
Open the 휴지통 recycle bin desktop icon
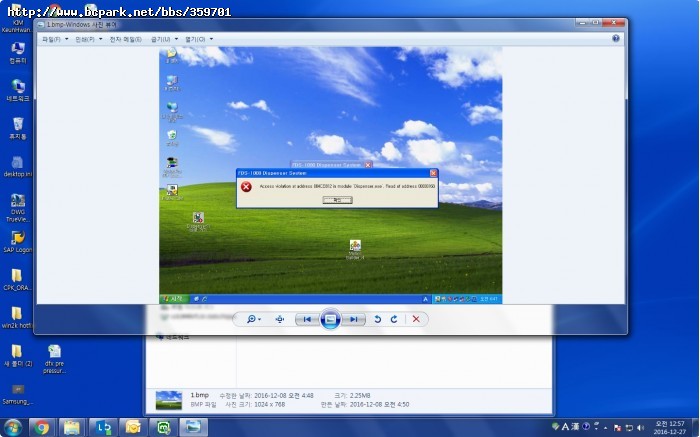pos(18,129)
